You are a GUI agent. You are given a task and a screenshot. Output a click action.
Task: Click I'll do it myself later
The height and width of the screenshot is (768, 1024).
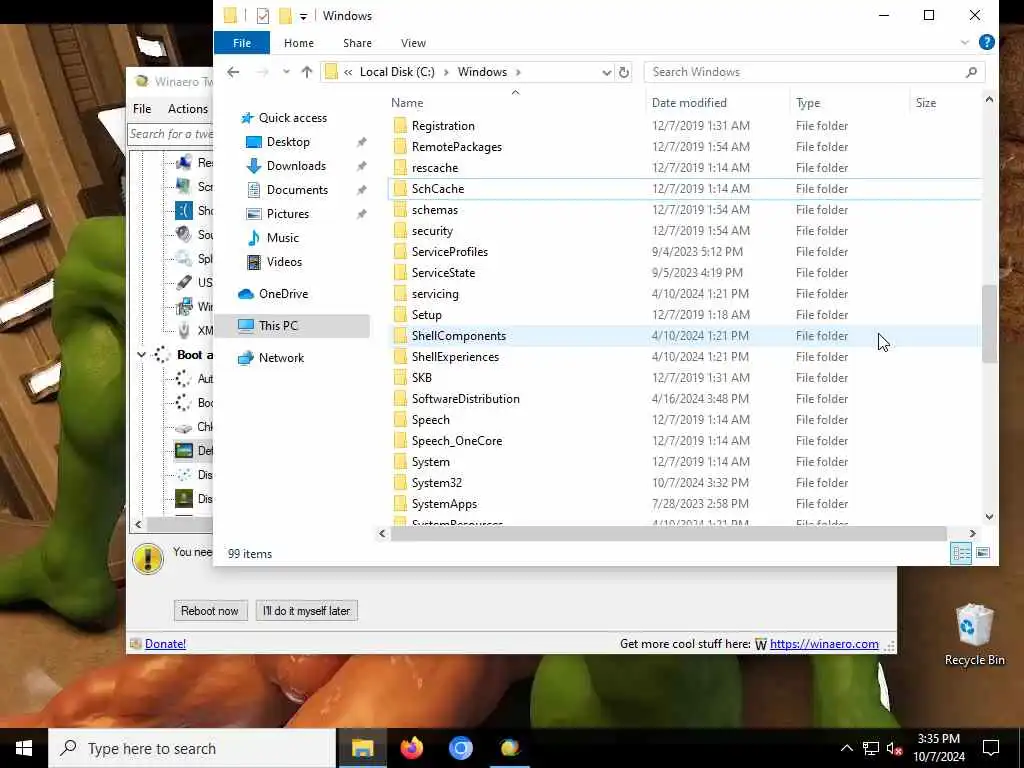[306, 611]
